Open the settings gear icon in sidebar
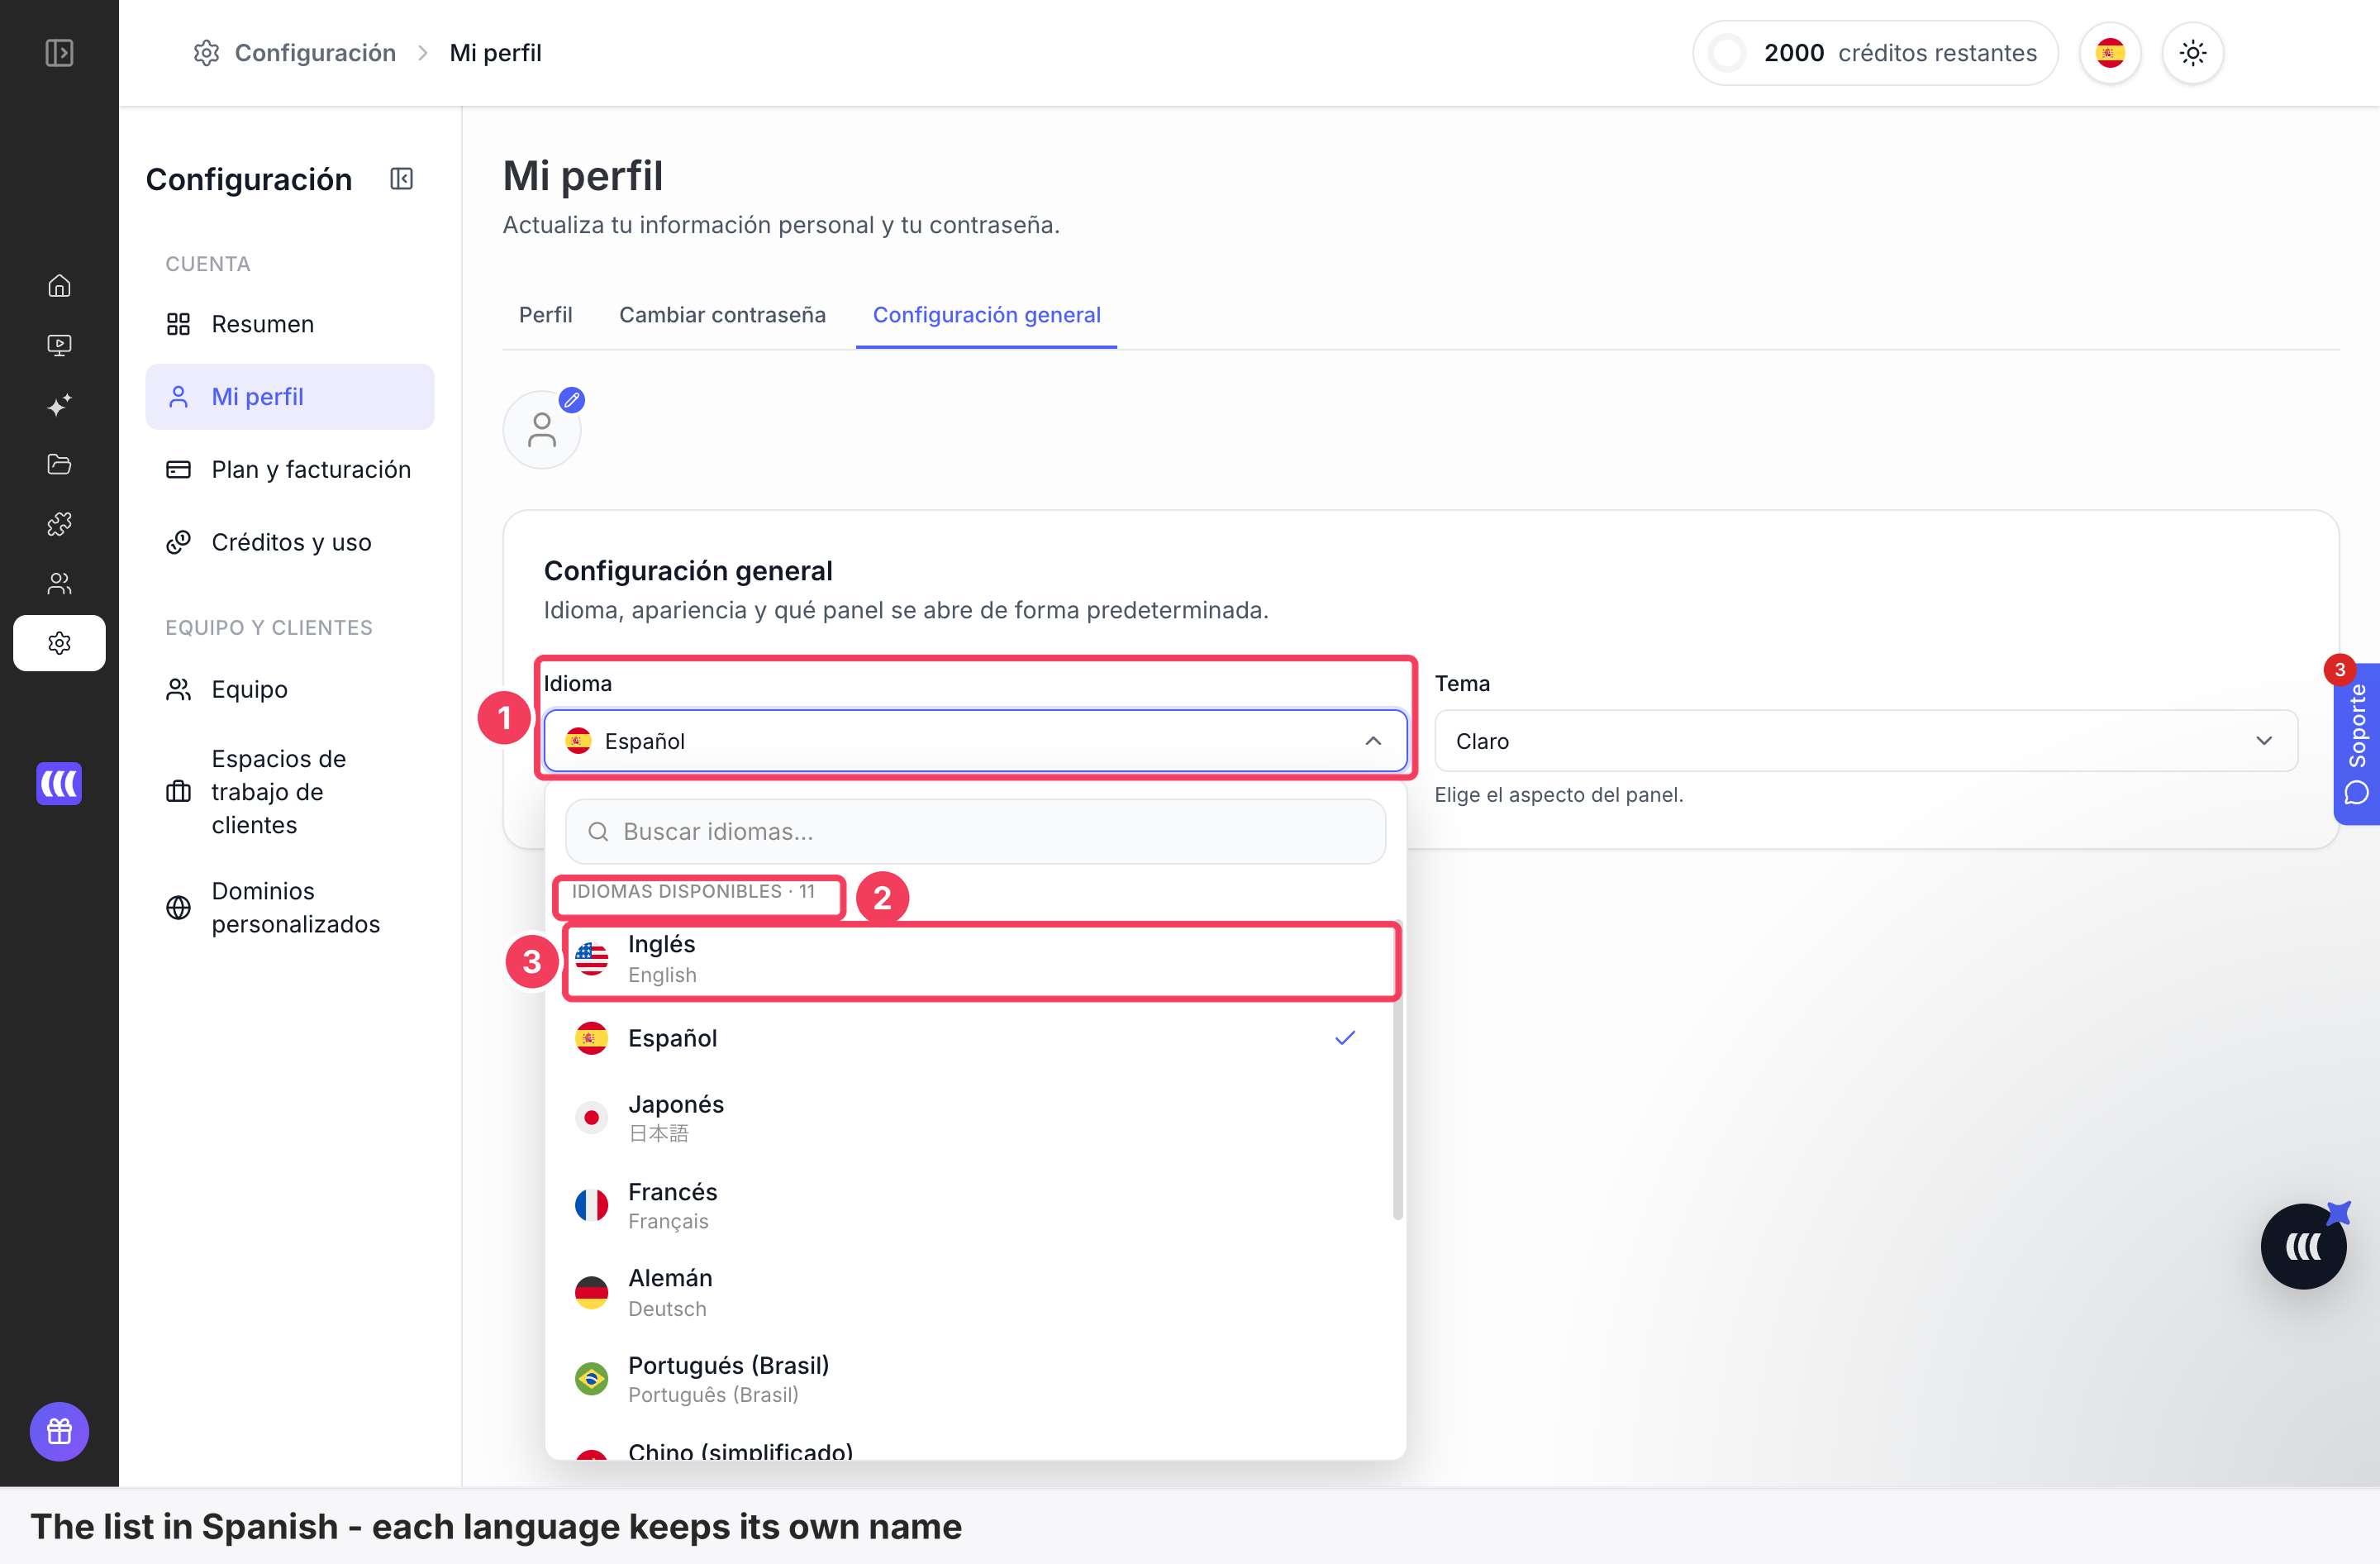Screen dimensions: 2380x1564 coord(59,643)
